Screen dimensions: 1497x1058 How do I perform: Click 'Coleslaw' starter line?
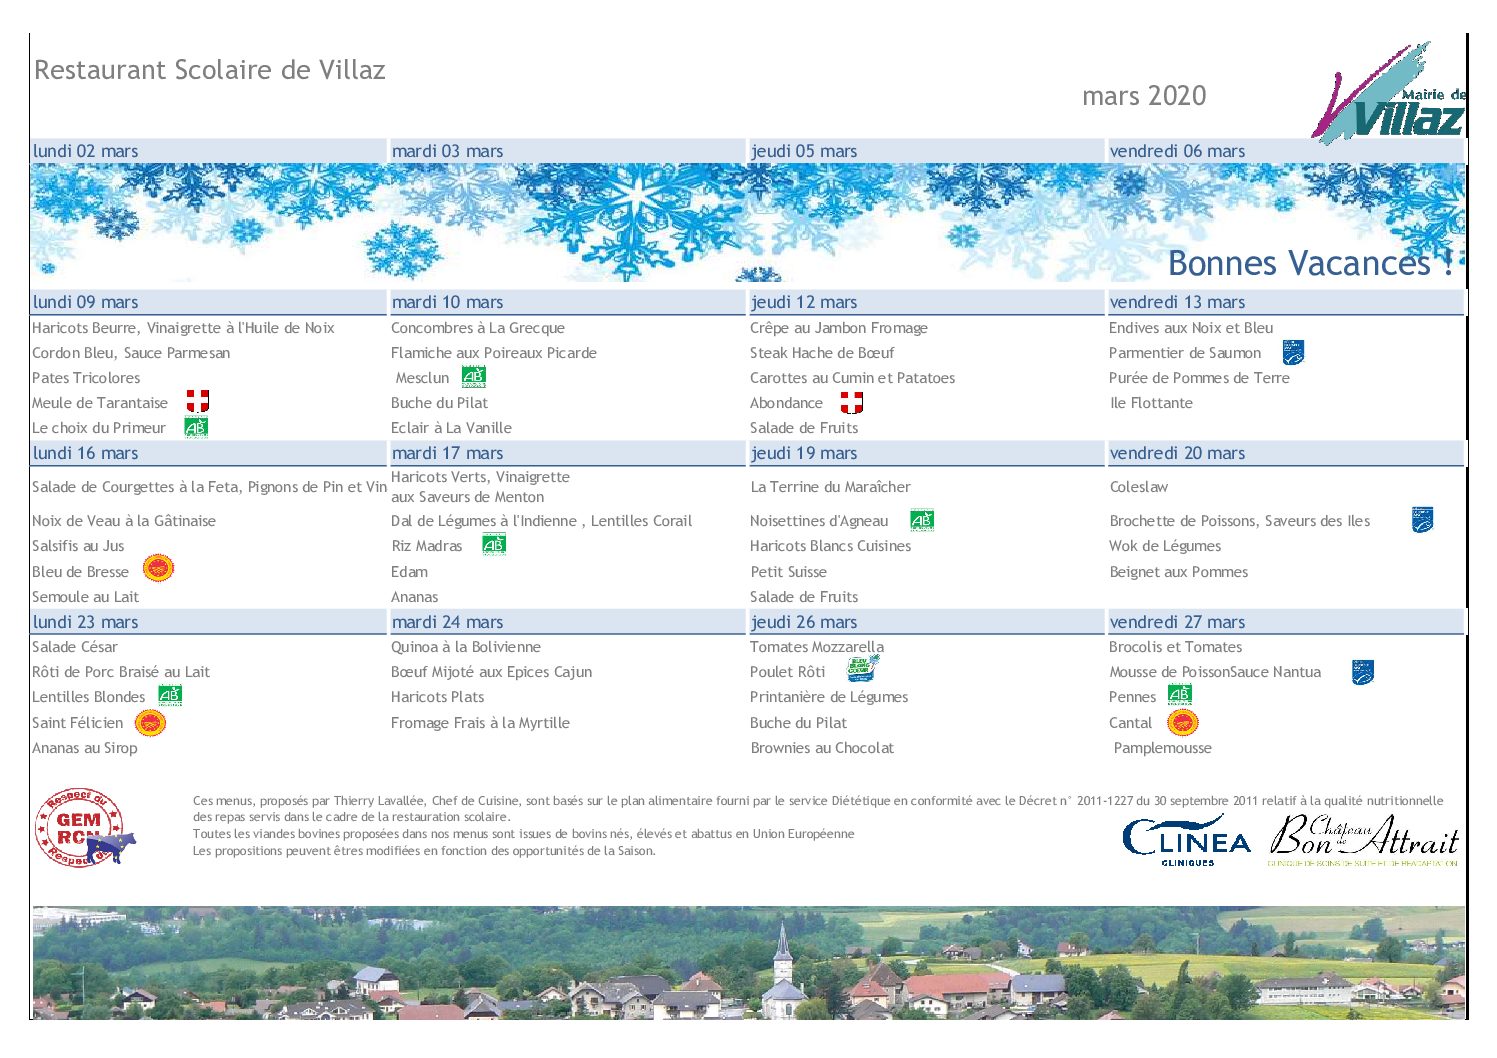coord(1139,487)
